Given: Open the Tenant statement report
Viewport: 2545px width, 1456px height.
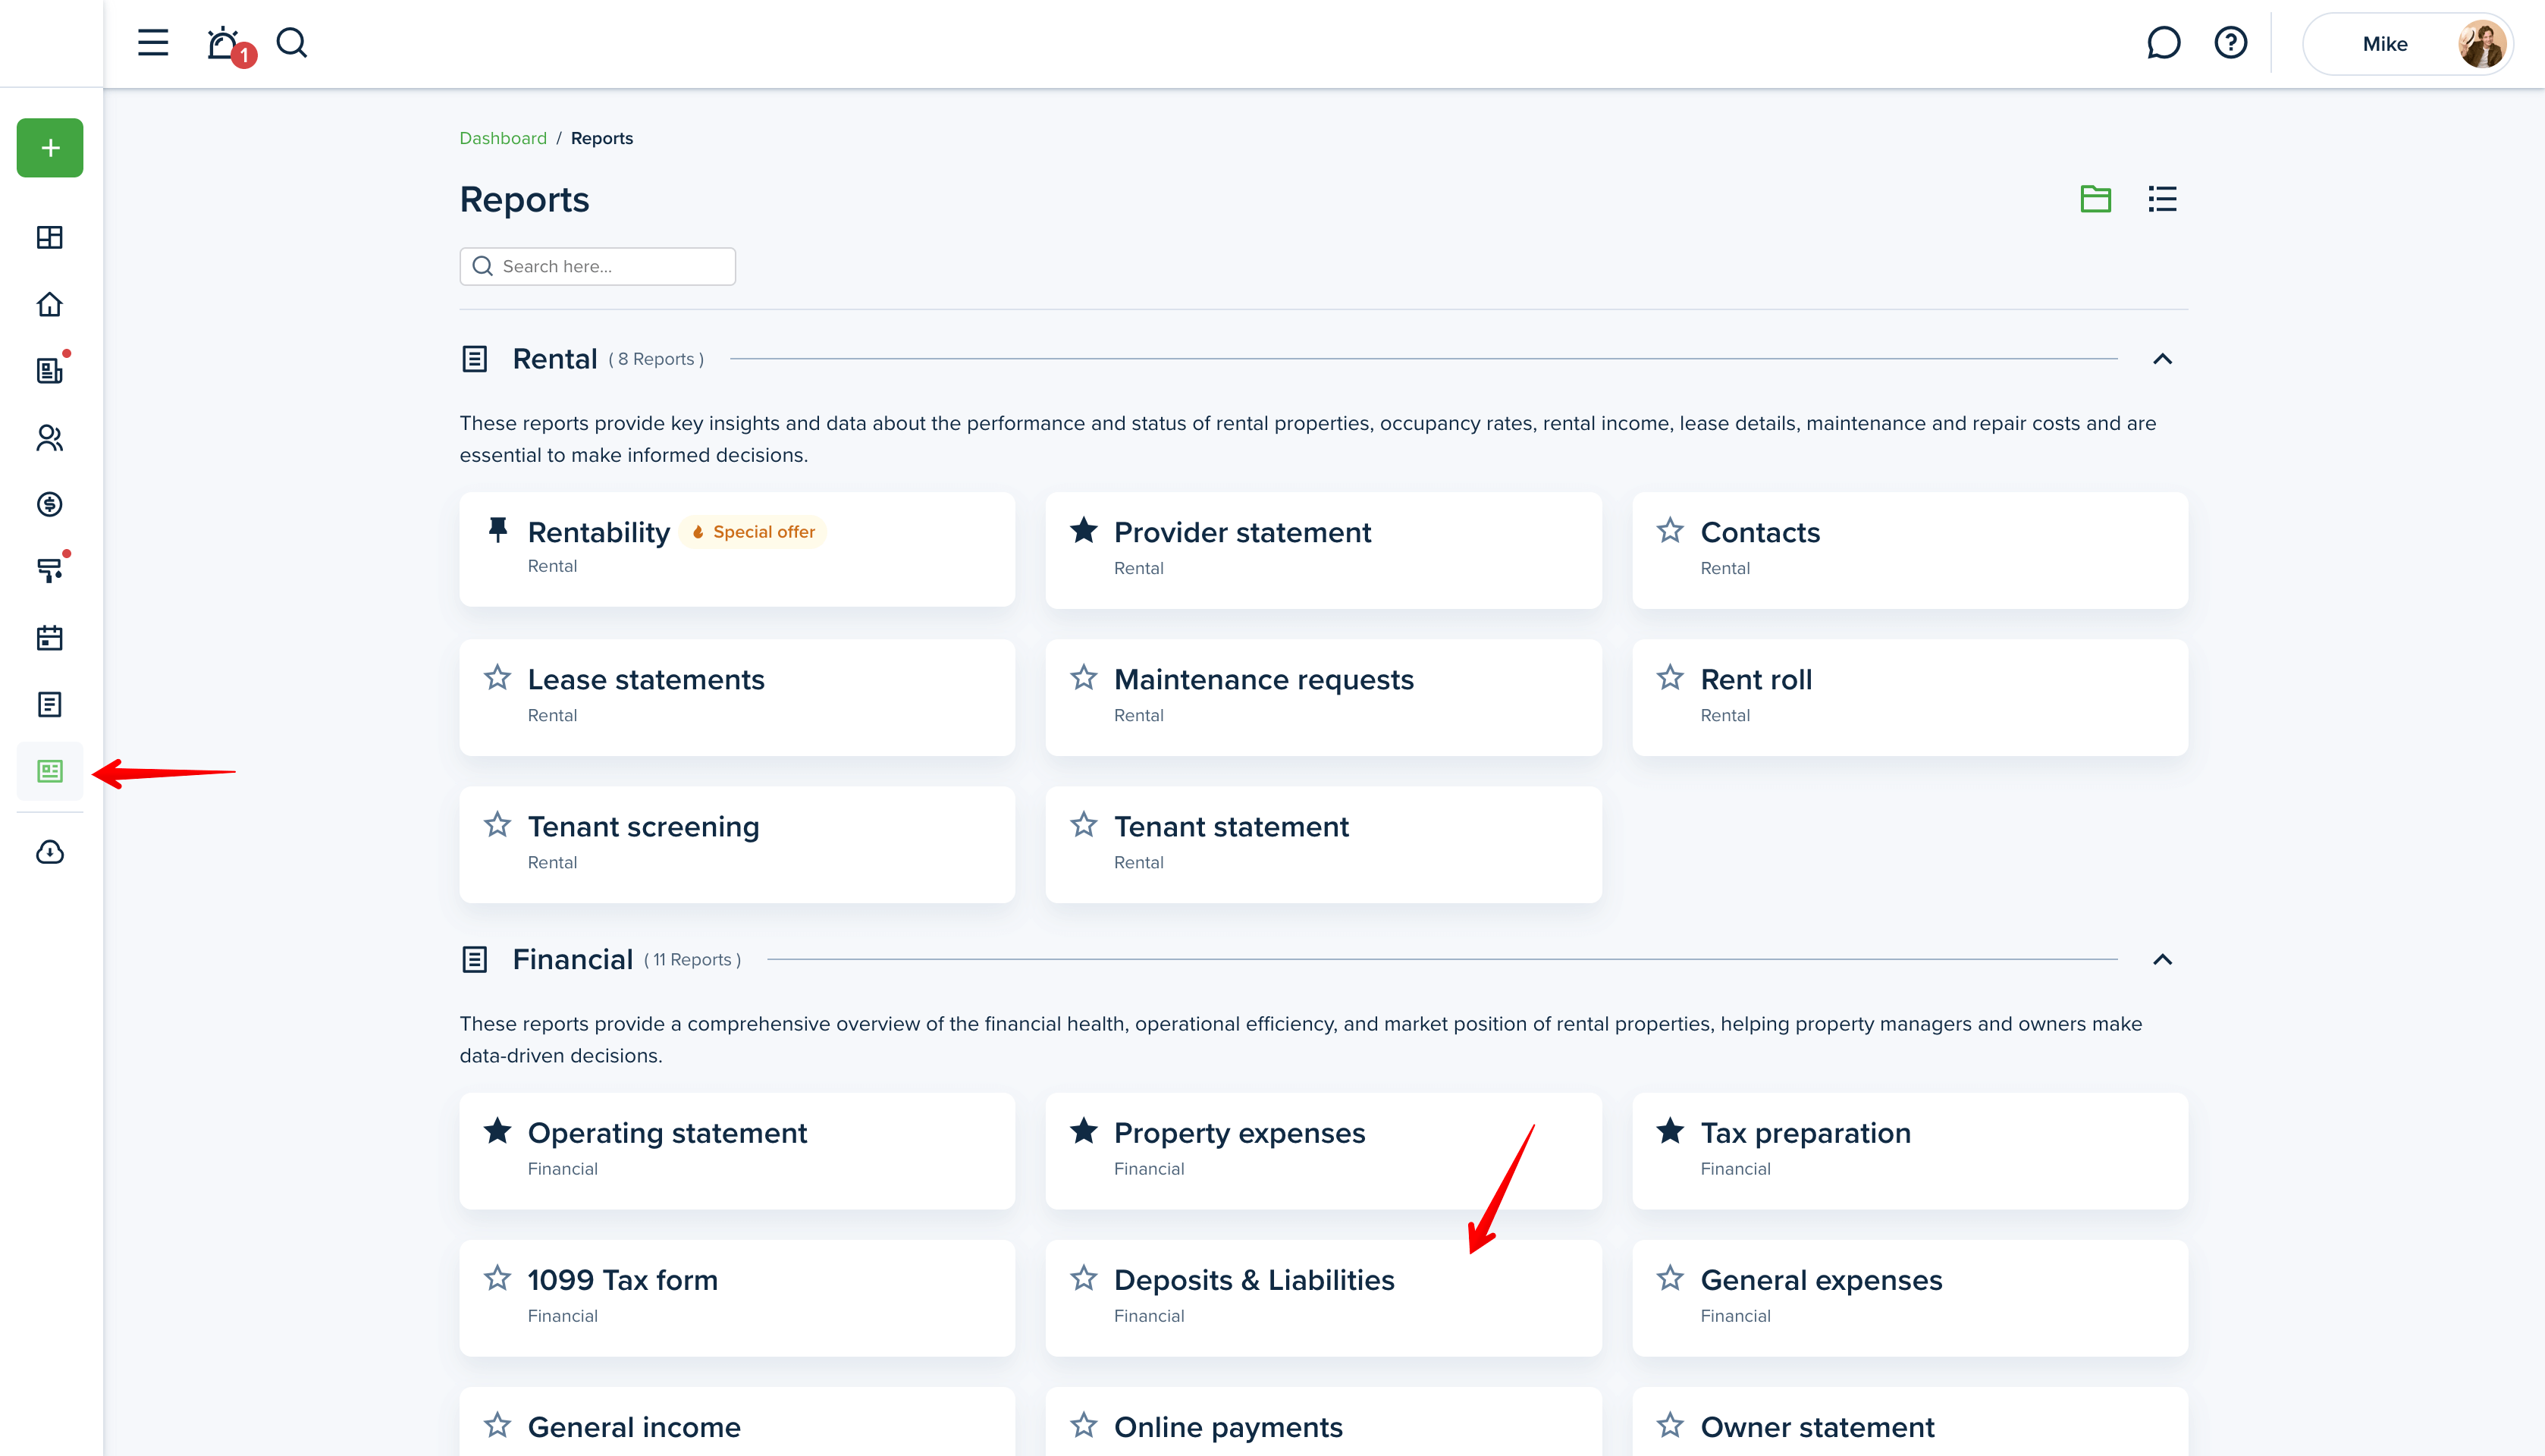Looking at the screenshot, I should 1323,844.
